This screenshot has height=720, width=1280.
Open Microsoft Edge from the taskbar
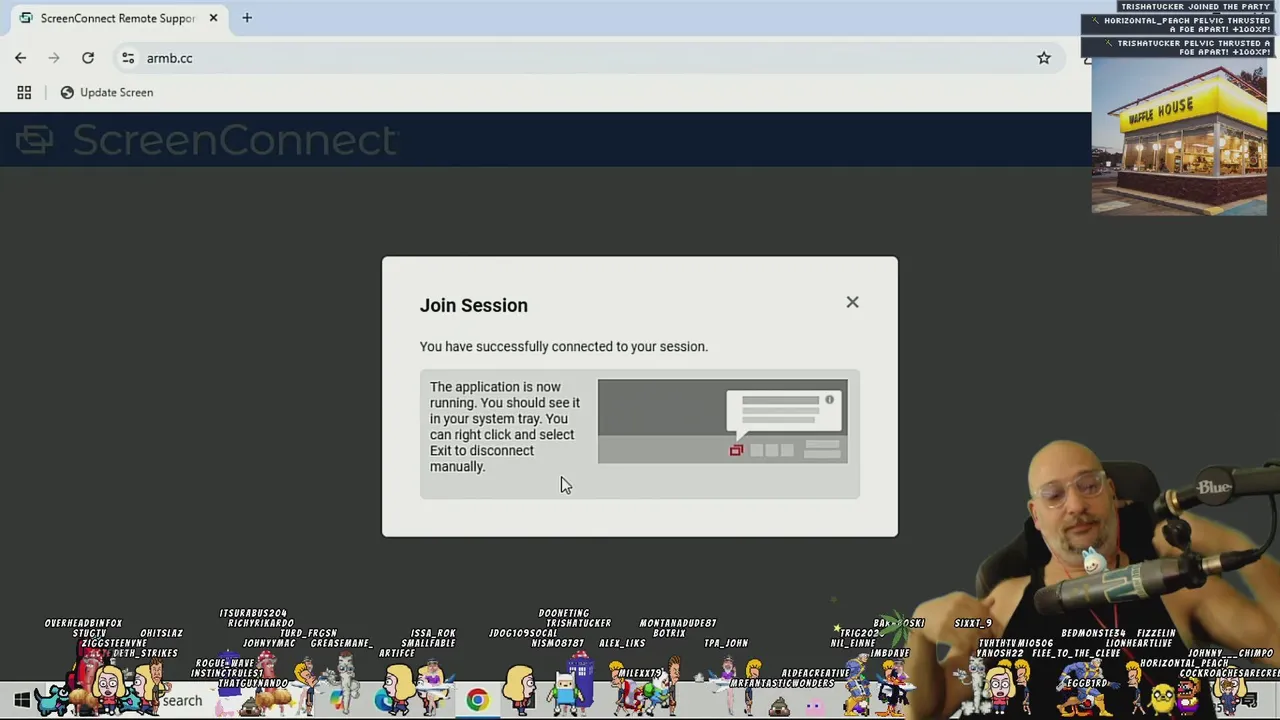tap(386, 700)
